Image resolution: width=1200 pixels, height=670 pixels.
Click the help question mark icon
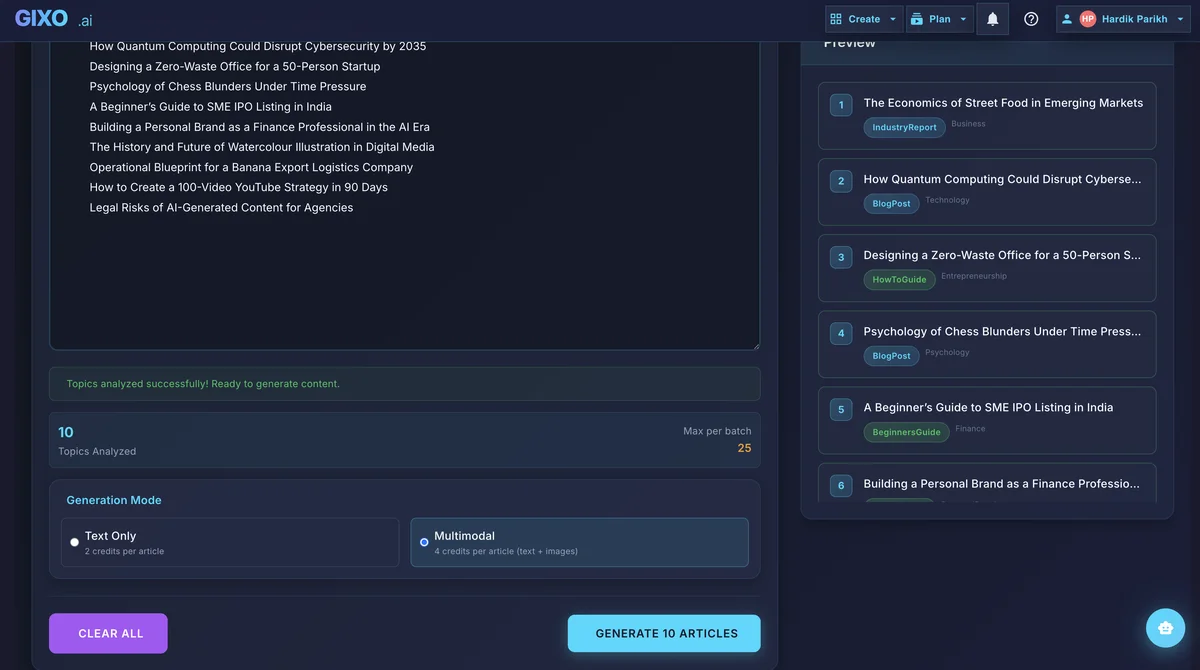(x=1031, y=18)
